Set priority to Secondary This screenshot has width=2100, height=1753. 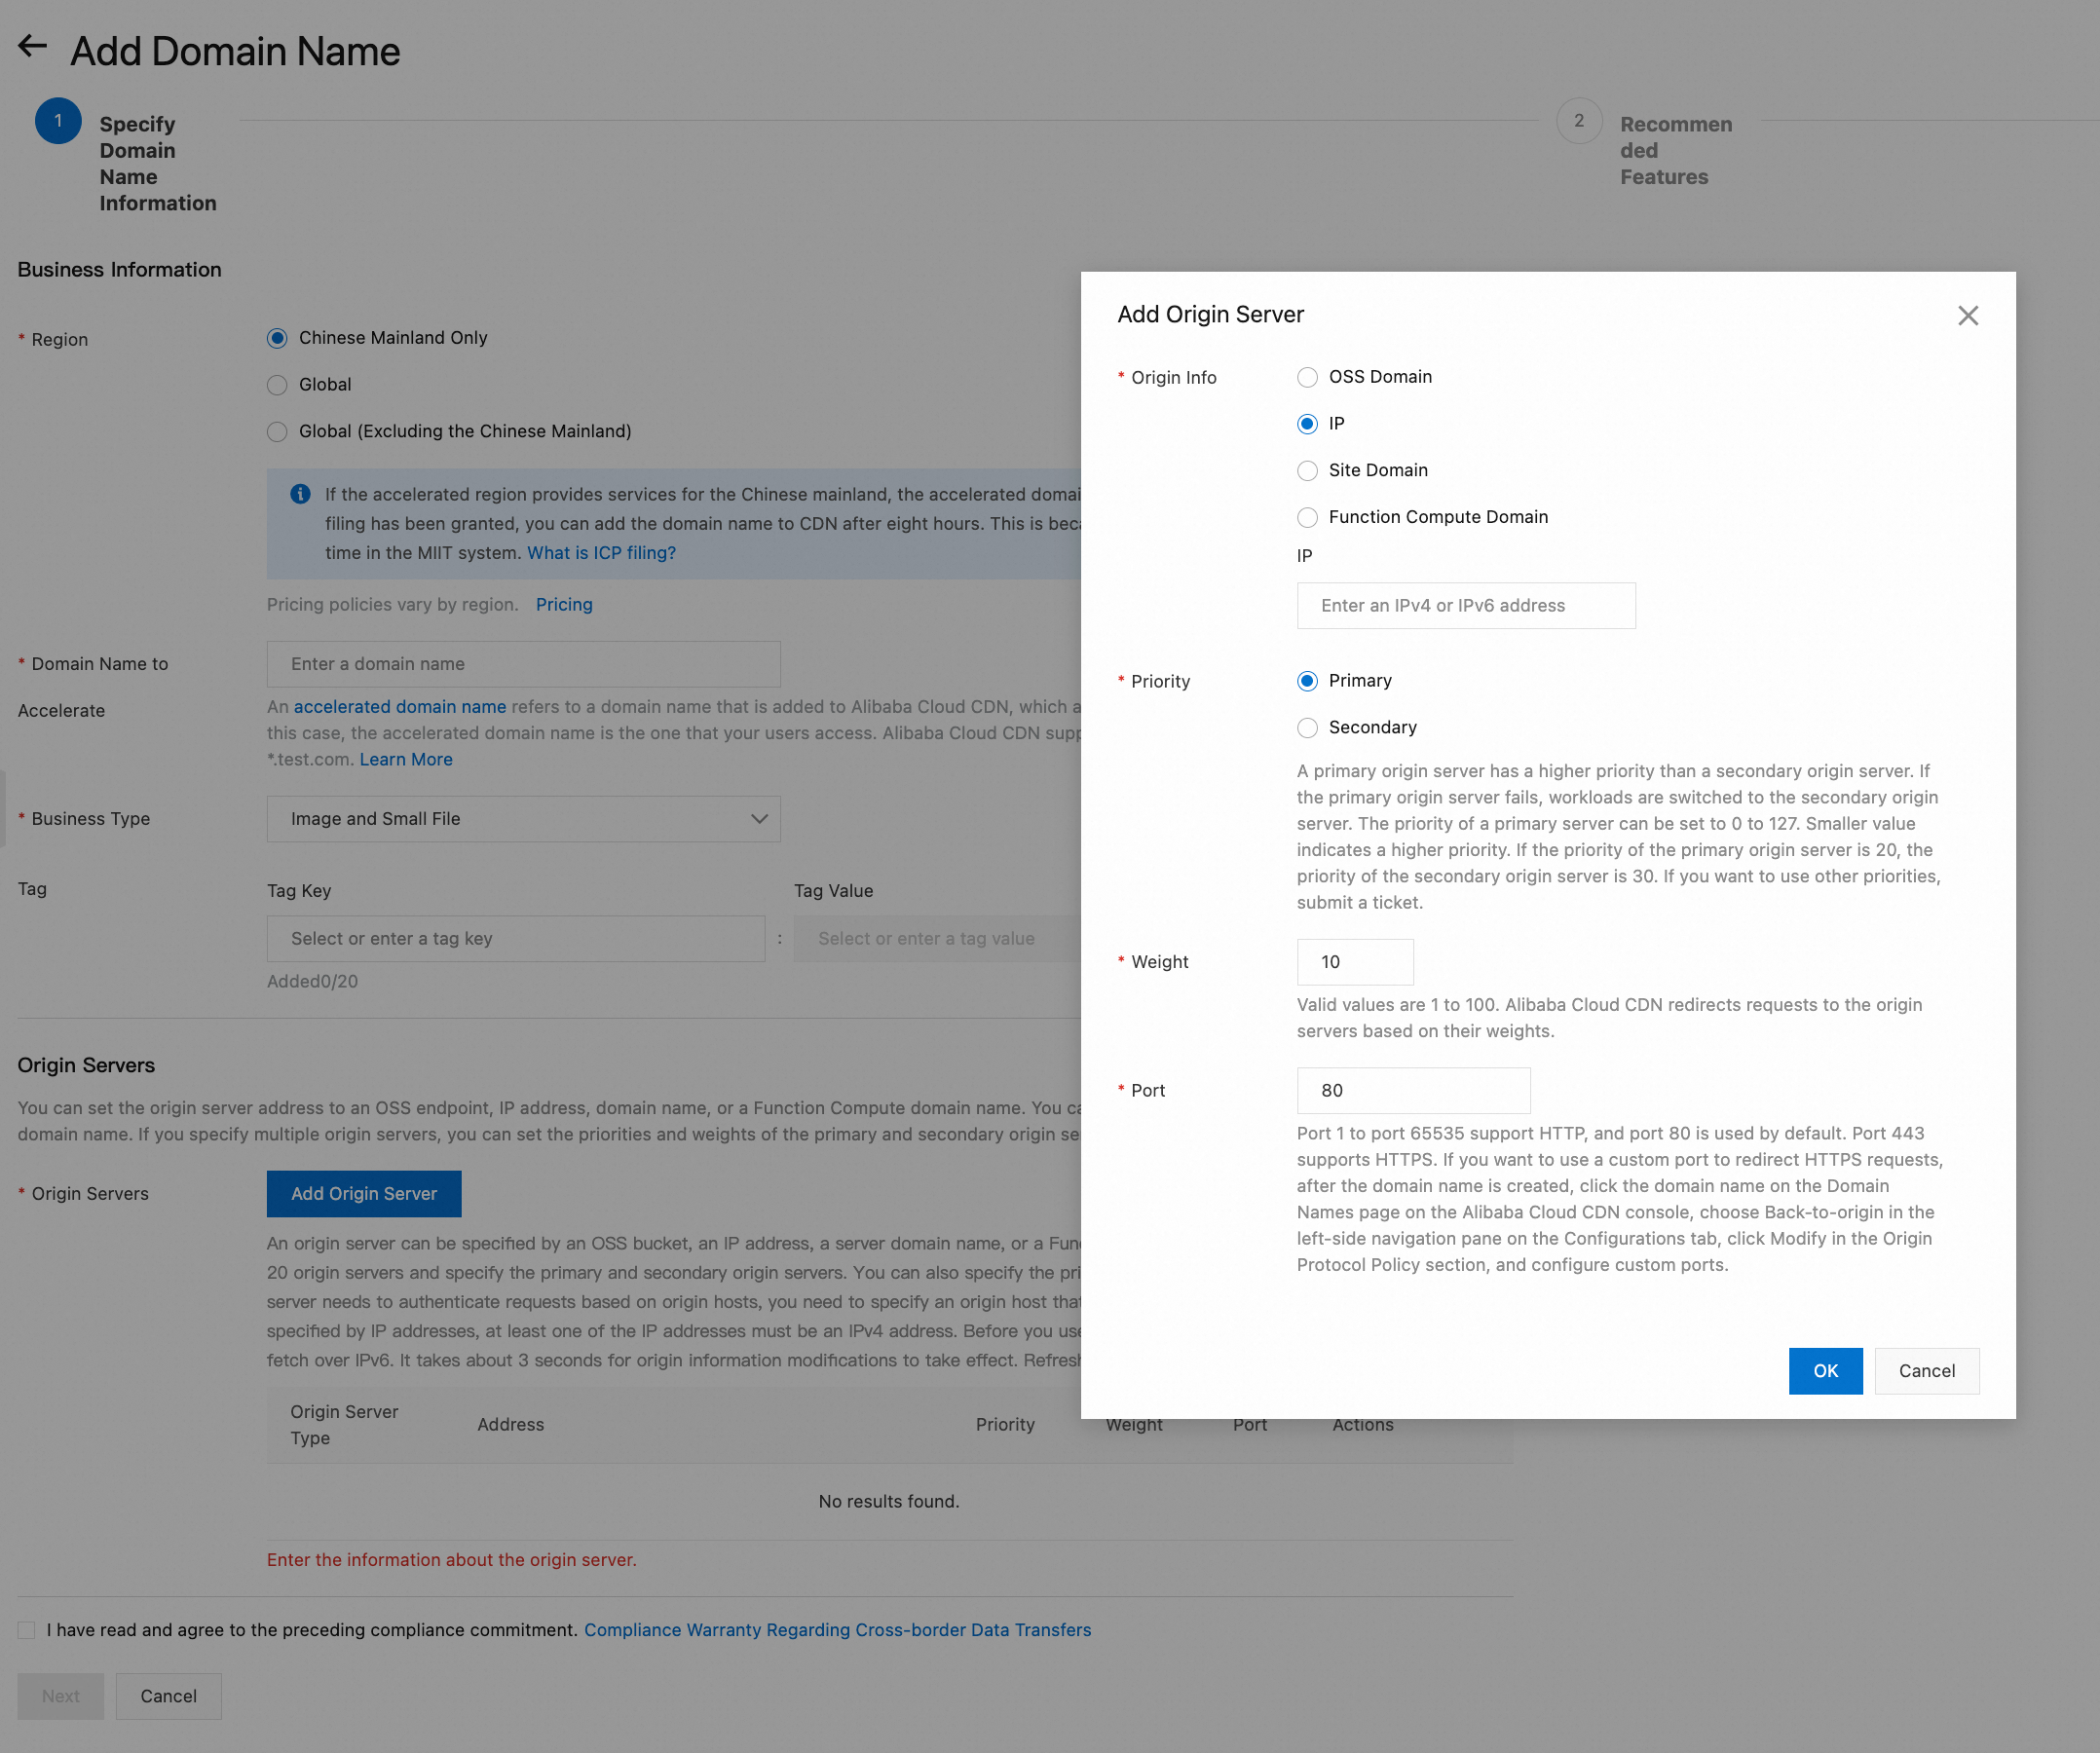click(x=1307, y=728)
